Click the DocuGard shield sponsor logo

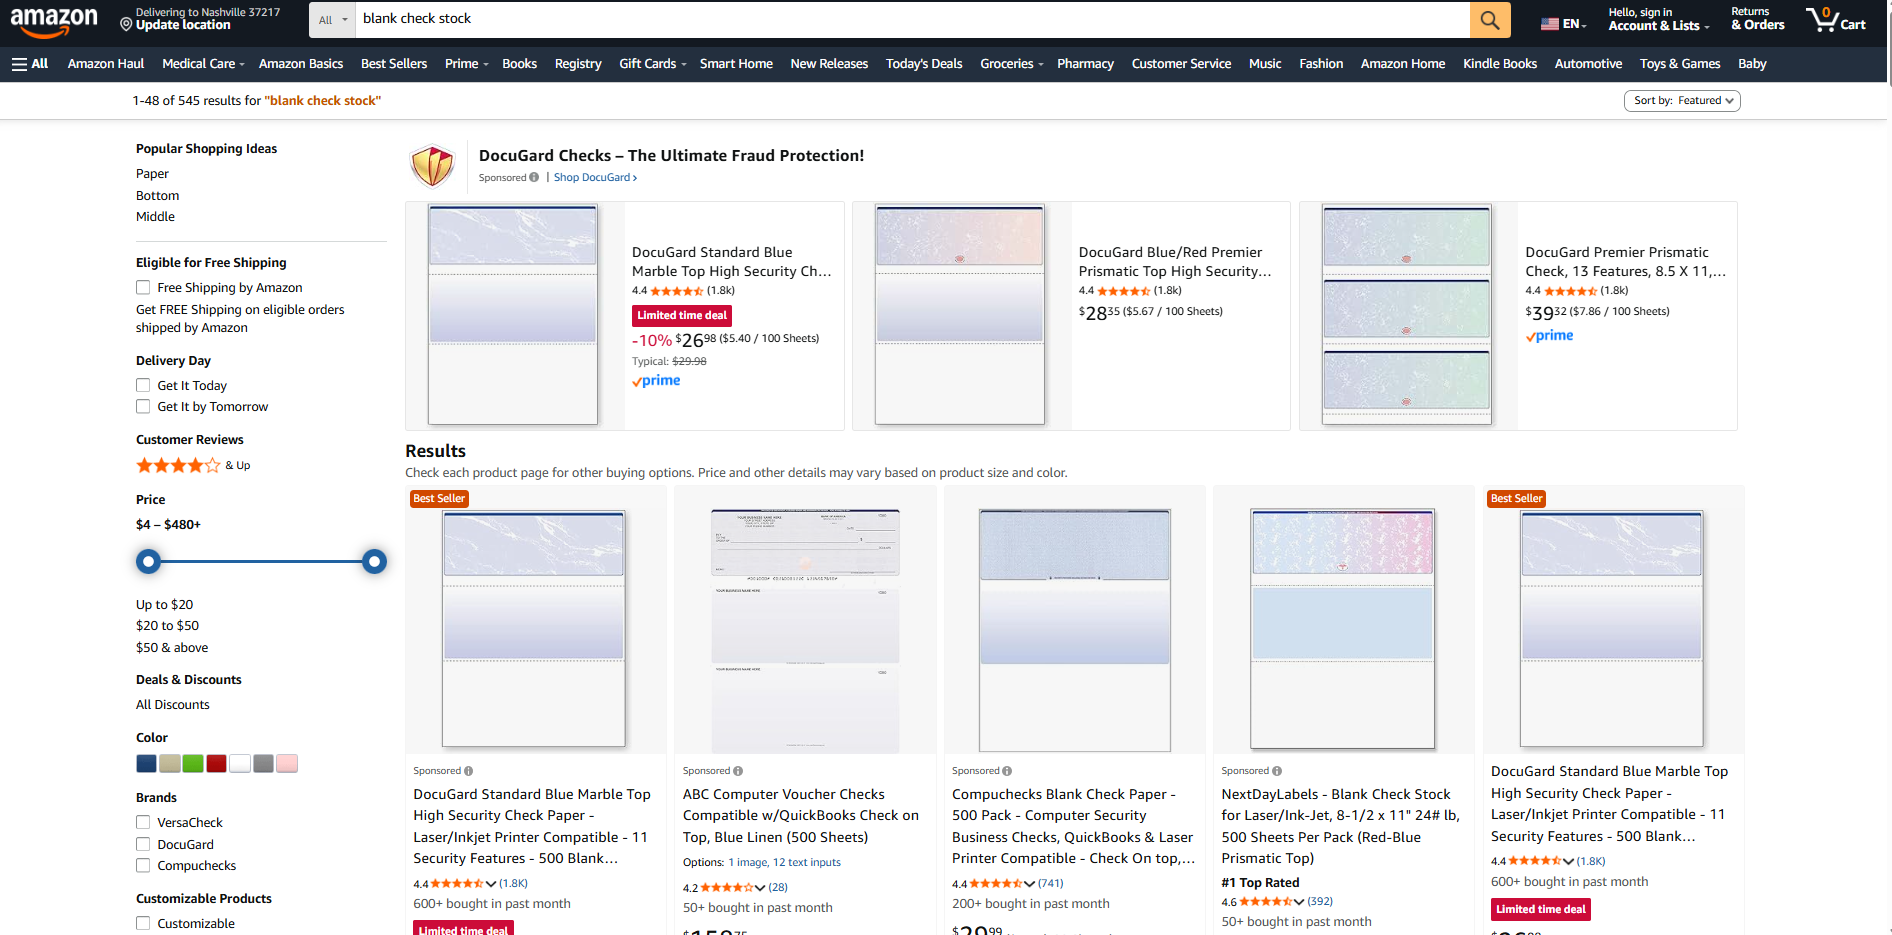[x=432, y=165]
